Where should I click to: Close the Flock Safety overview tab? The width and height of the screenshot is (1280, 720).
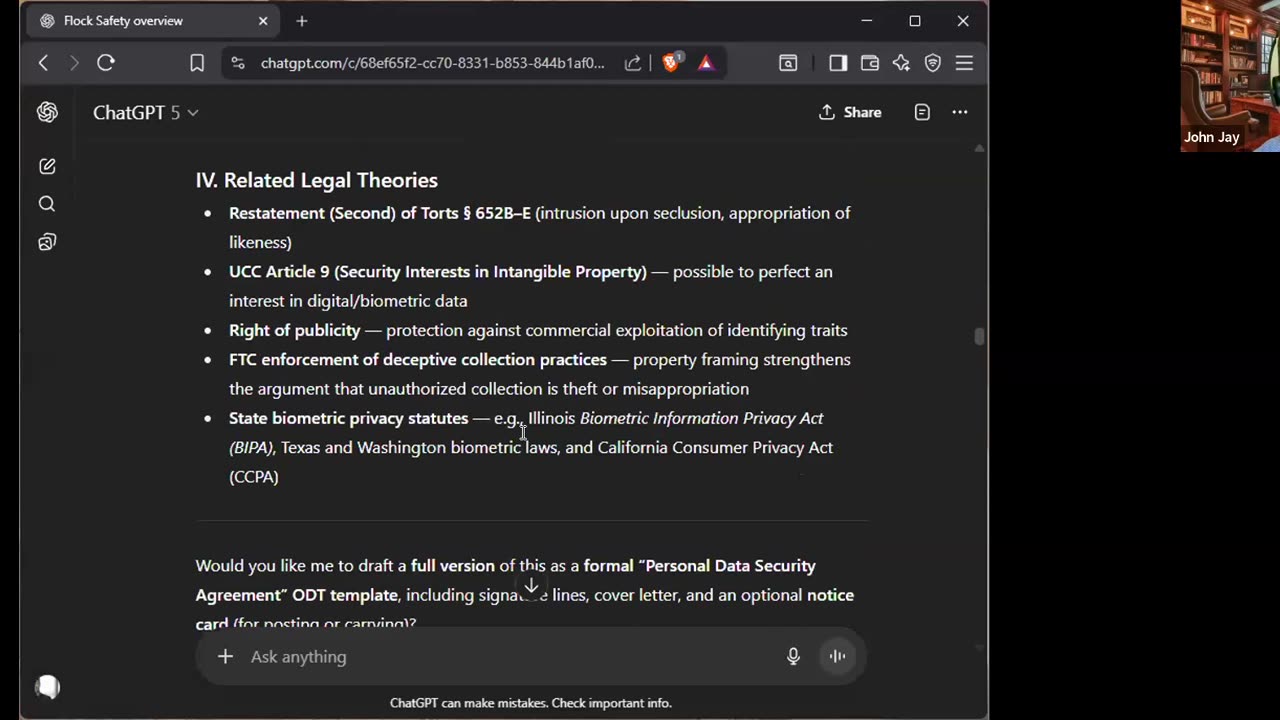coord(263,21)
